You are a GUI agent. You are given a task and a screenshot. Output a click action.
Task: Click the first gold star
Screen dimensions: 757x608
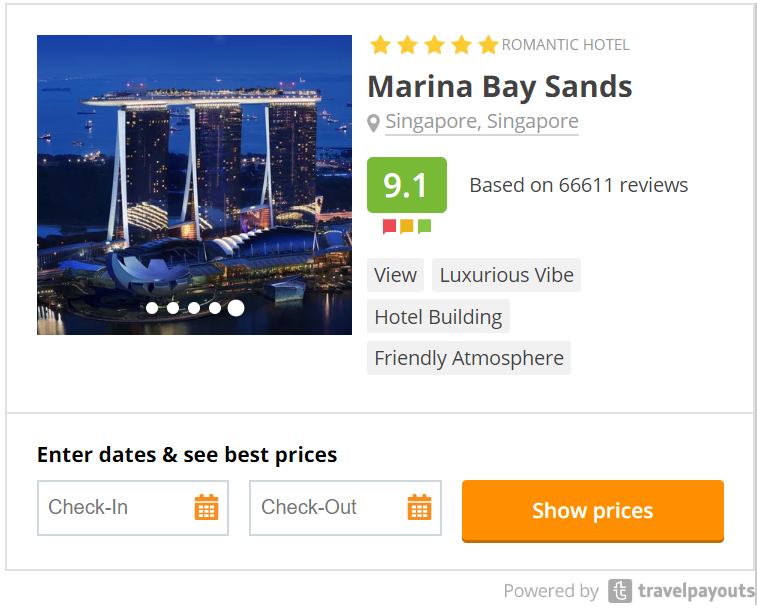pos(380,45)
